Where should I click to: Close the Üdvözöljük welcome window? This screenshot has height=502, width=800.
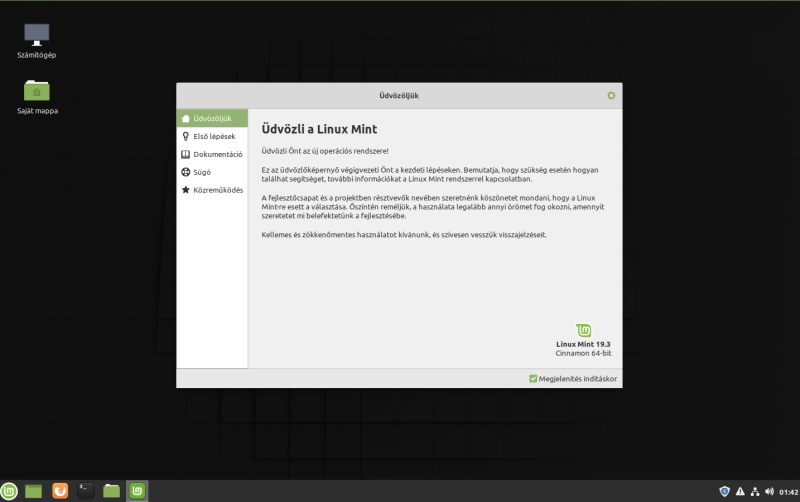(x=611, y=95)
